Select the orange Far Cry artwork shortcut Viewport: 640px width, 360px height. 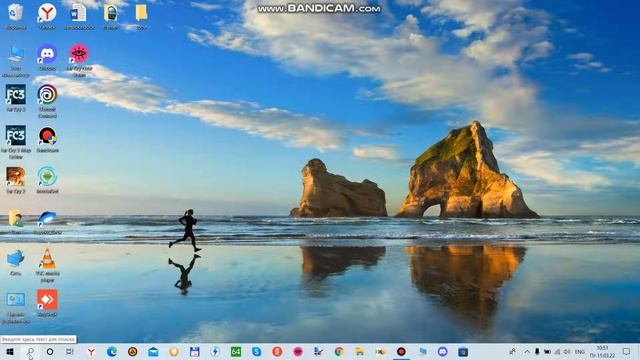coord(16,177)
